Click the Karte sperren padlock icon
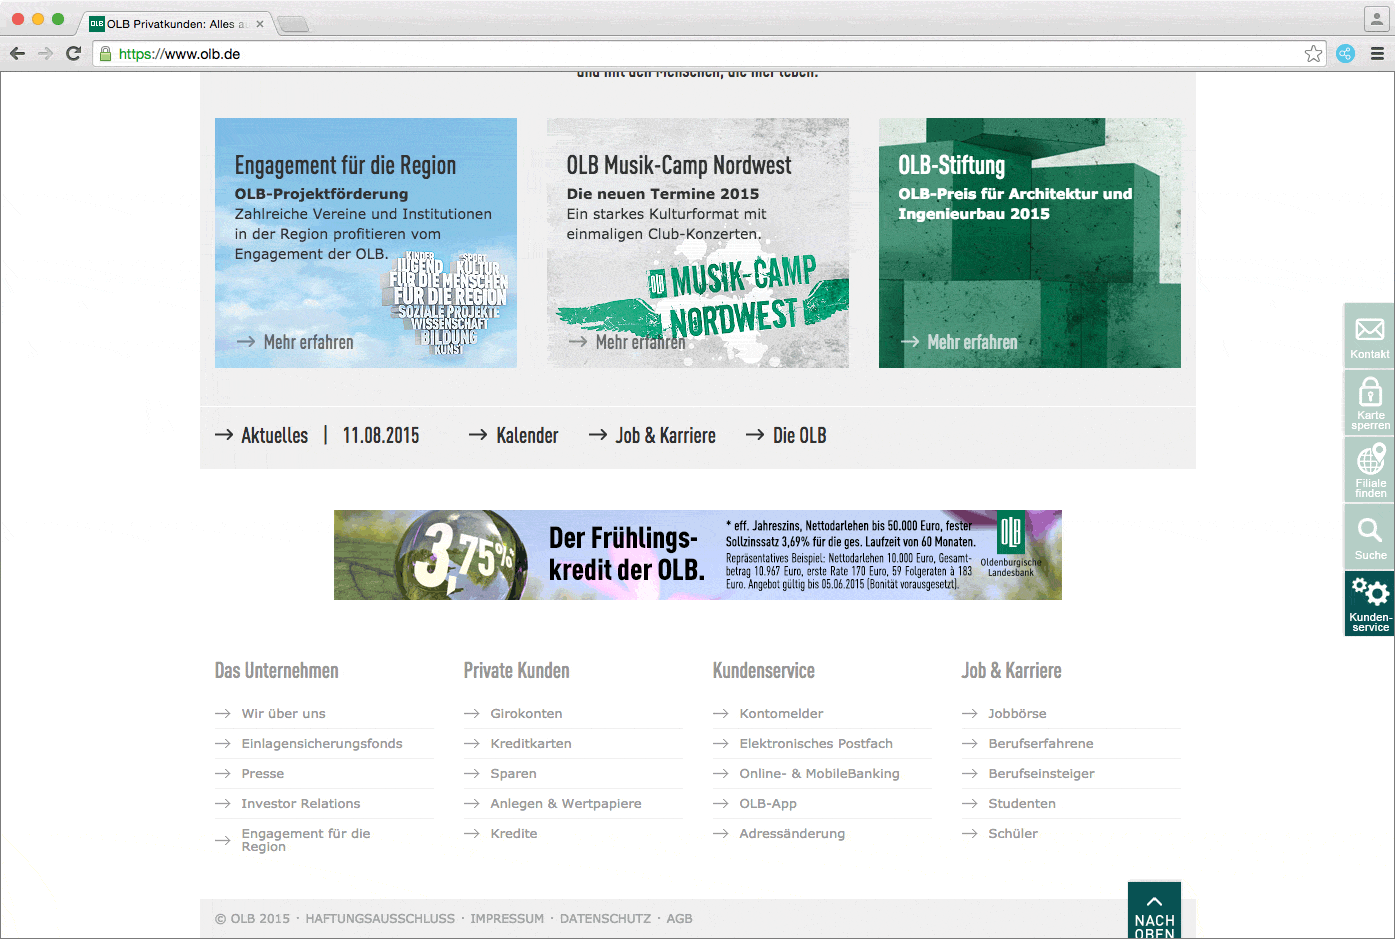This screenshot has height=939, width=1395. coord(1368,400)
